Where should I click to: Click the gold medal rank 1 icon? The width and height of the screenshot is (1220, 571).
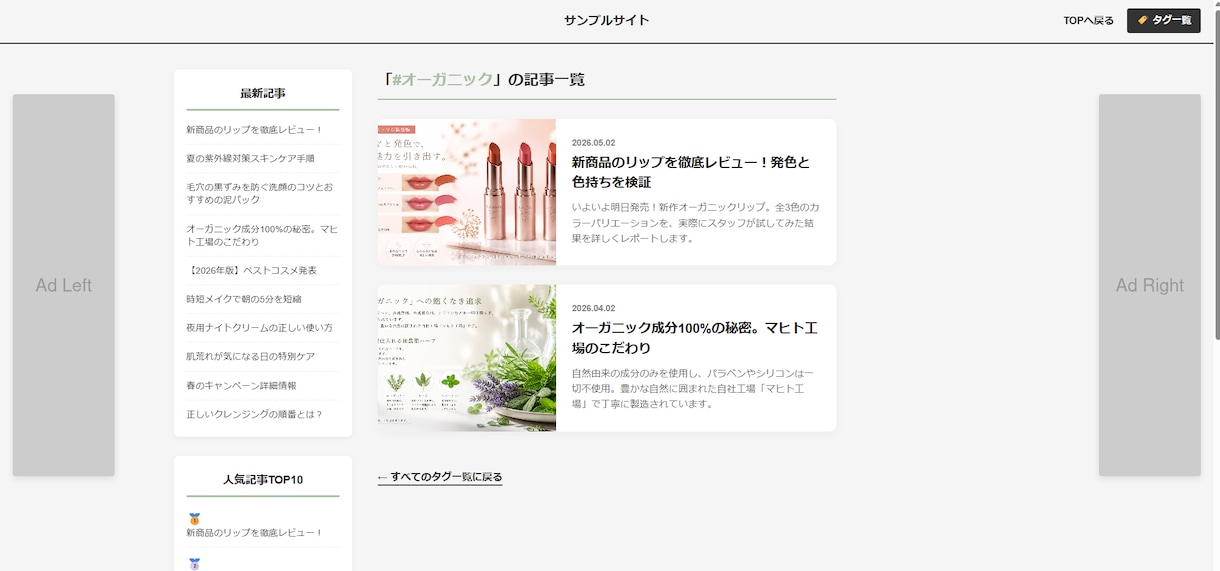[194, 519]
